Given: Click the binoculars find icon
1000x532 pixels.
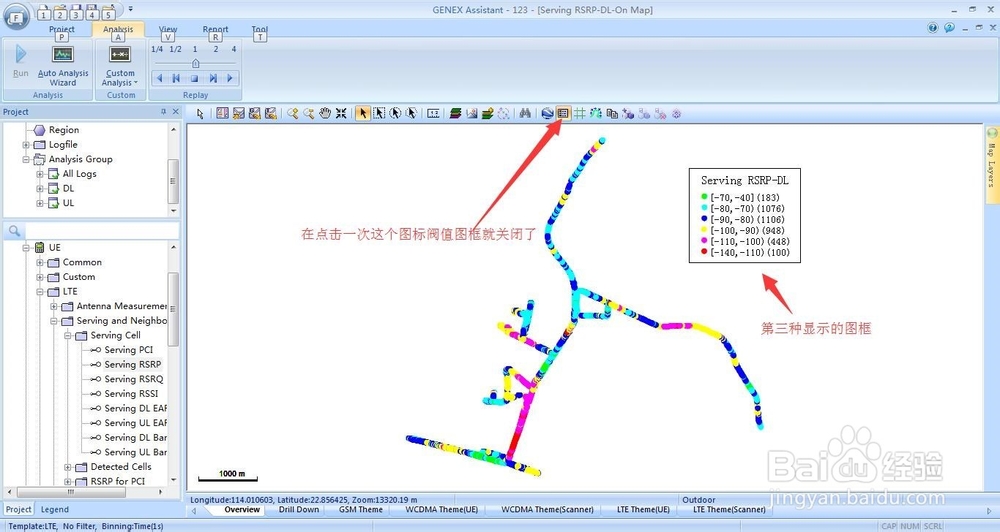Looking at the screenshot, I should pyautogui.click(x=525, y=114).
